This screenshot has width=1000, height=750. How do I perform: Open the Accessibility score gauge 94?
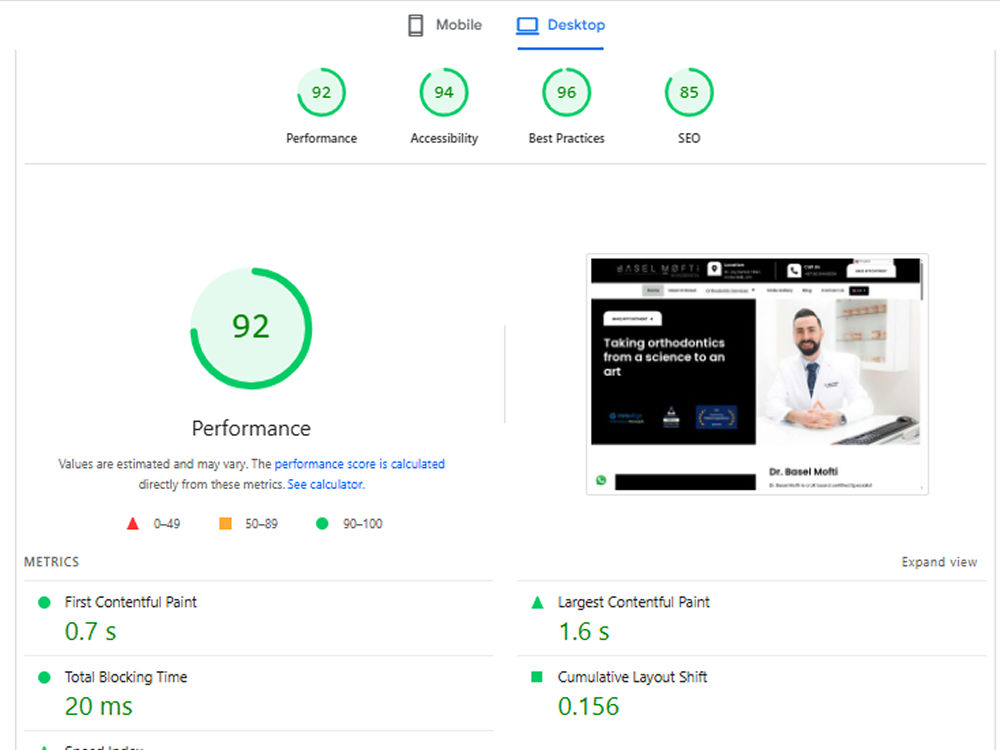(x=444, y=92)
